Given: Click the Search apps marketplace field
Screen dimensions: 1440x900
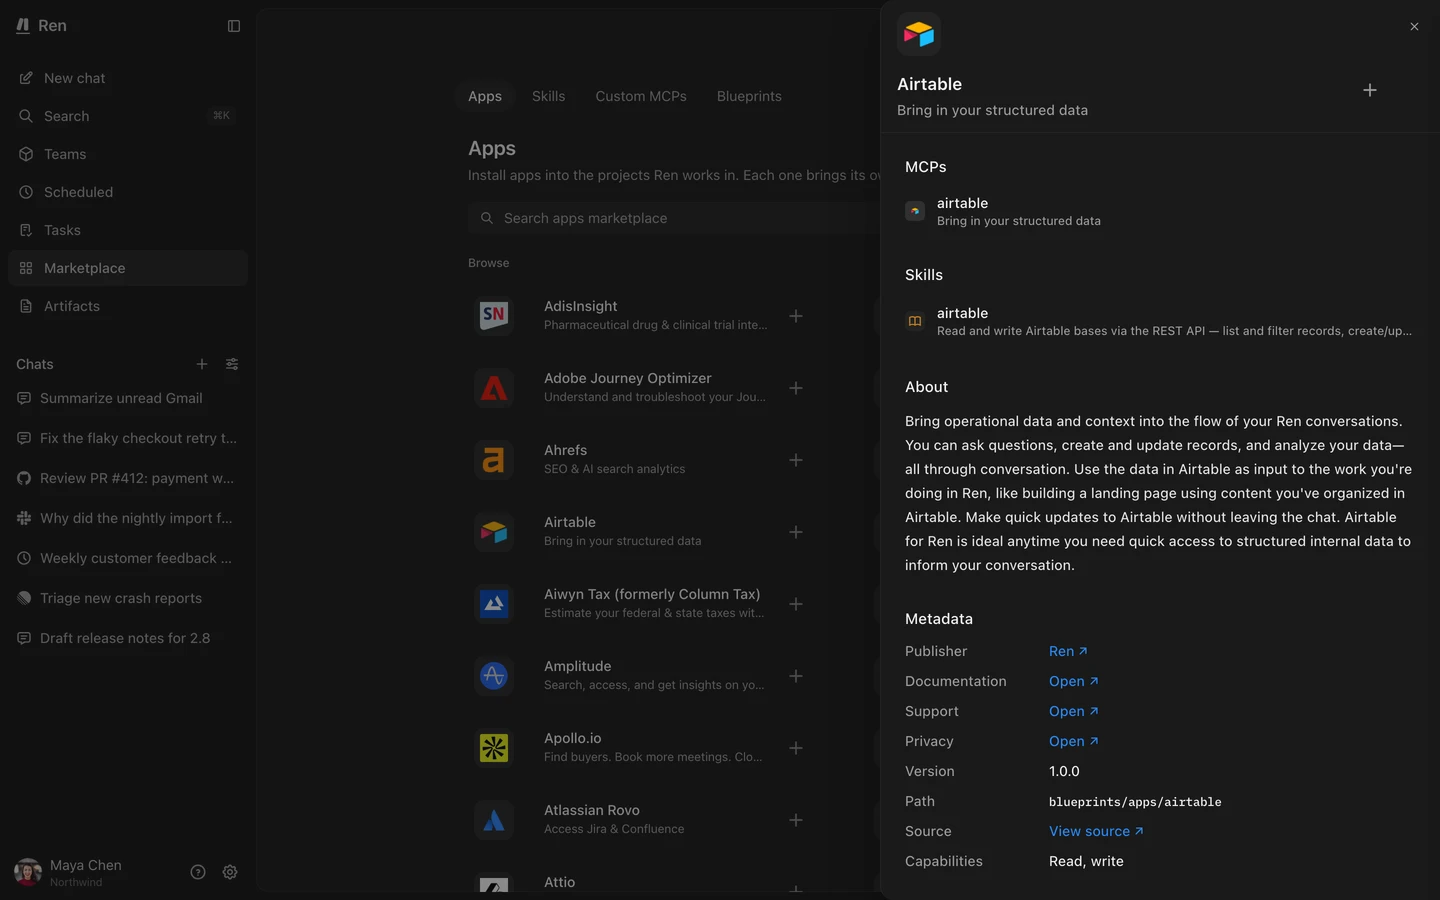Looking at the screenshot, I should (674, 218).
